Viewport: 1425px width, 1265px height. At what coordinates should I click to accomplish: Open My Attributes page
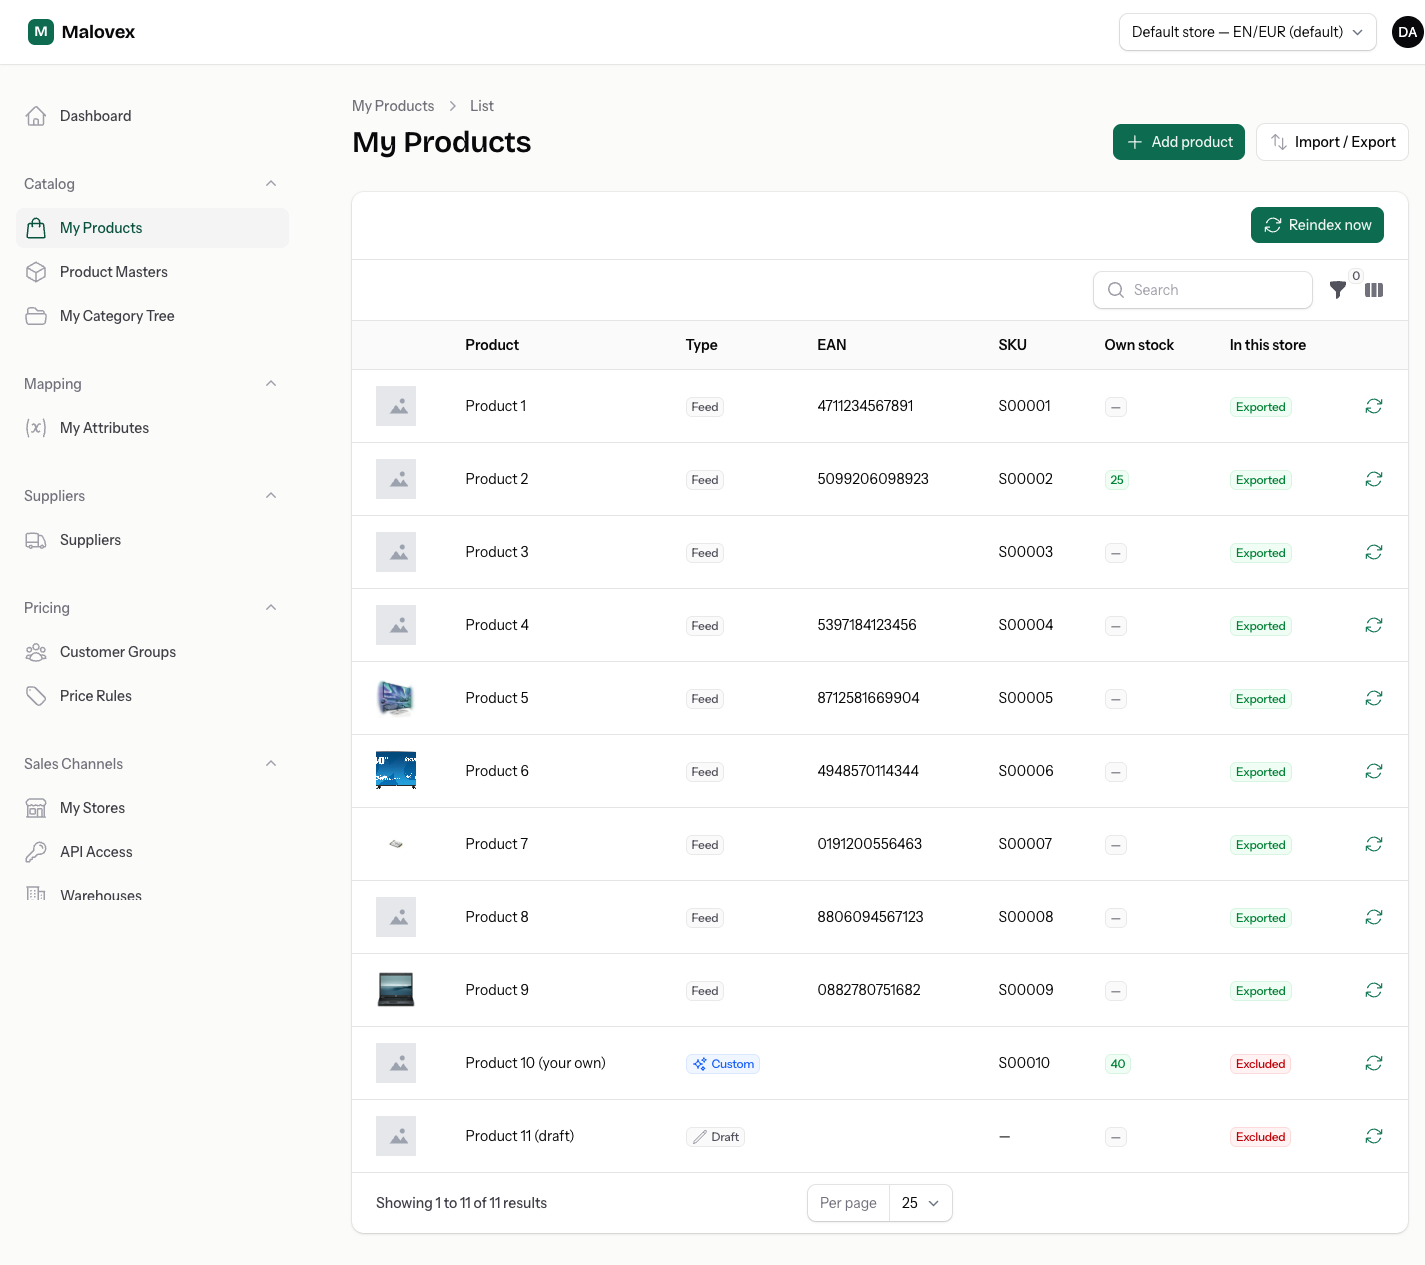pos(152,428)
